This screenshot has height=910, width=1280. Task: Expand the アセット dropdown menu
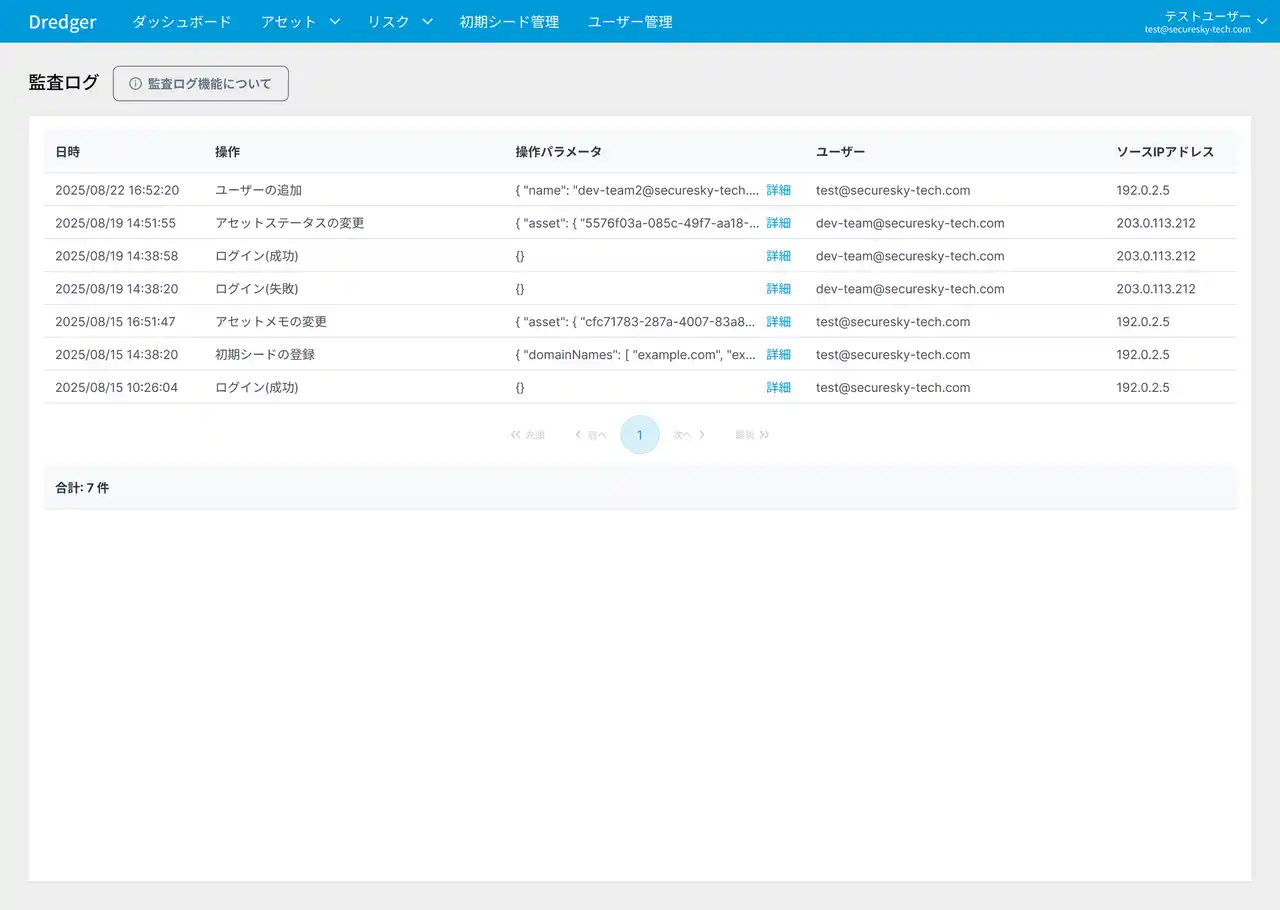(x=300, y=22)
